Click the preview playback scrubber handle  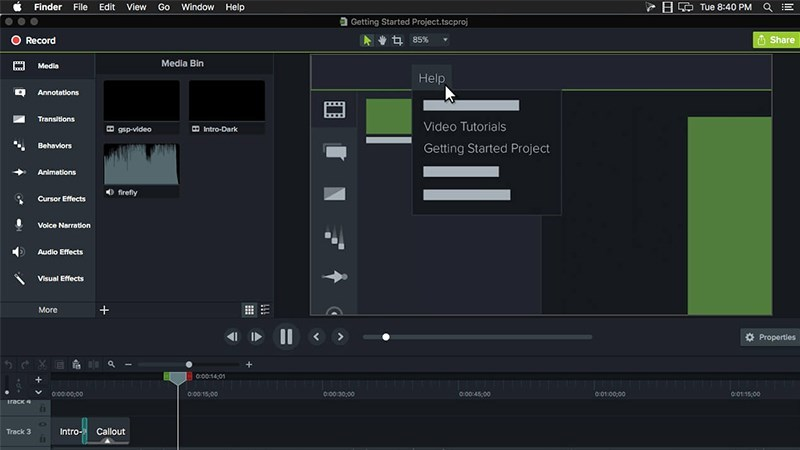tap(386, 337)
